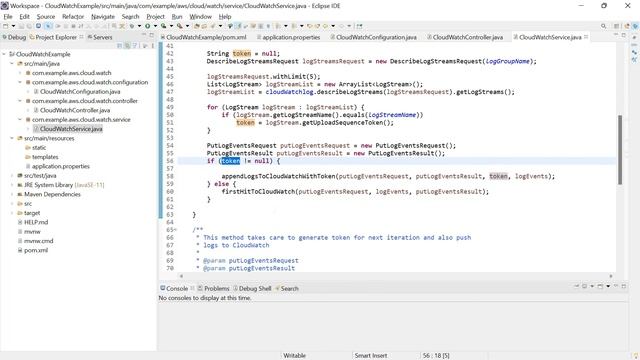Click the editor horizontal scroll right arrow

point(611,276)
